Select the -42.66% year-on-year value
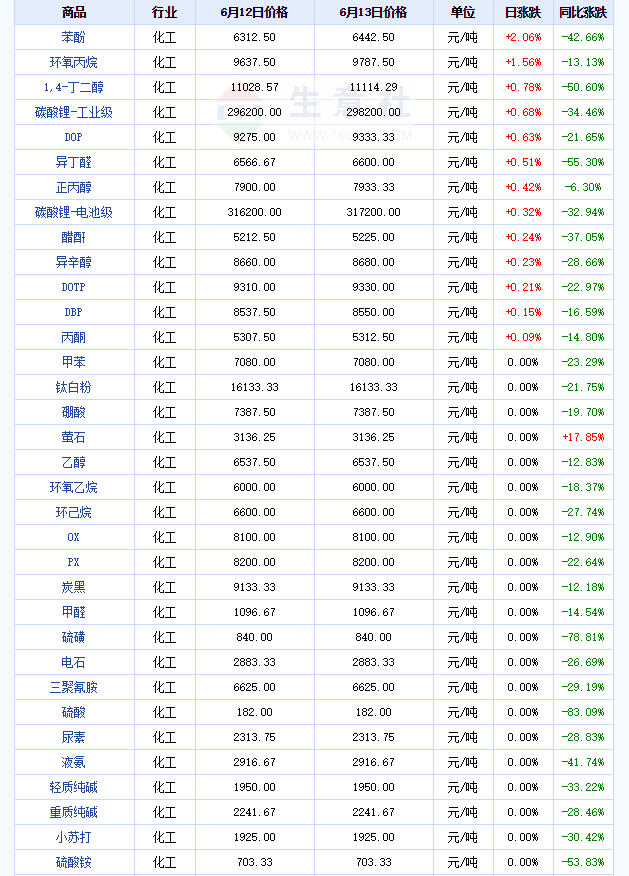This screenshot has height=876, width=629. point(583,37)
